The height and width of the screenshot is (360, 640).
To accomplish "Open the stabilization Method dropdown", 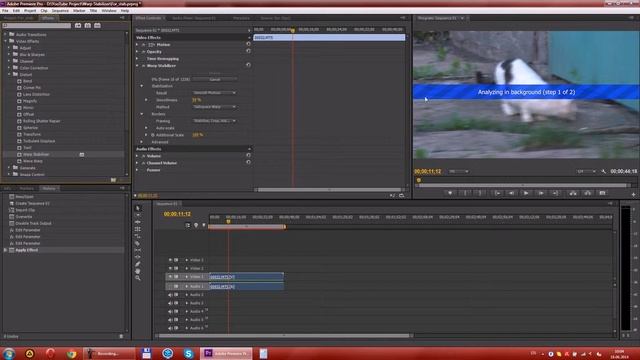I will coord(214,107).
